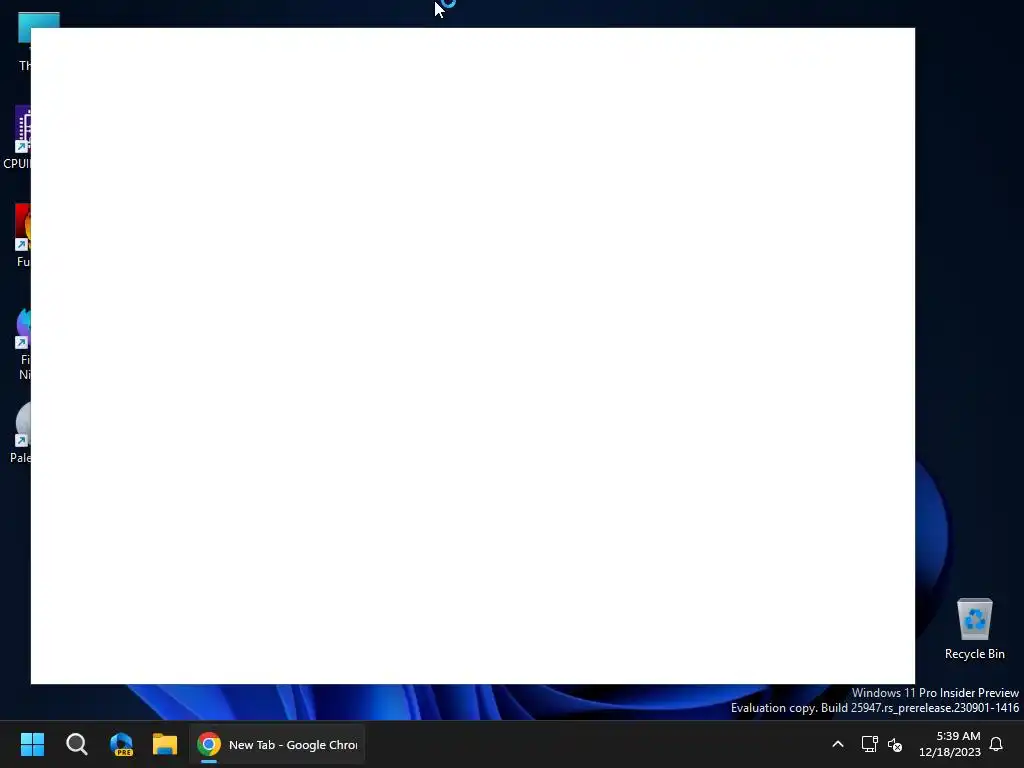1024x768 pixels.
Task: Open the clock showing 5:39 AM
Action: [x=950, y=744]
